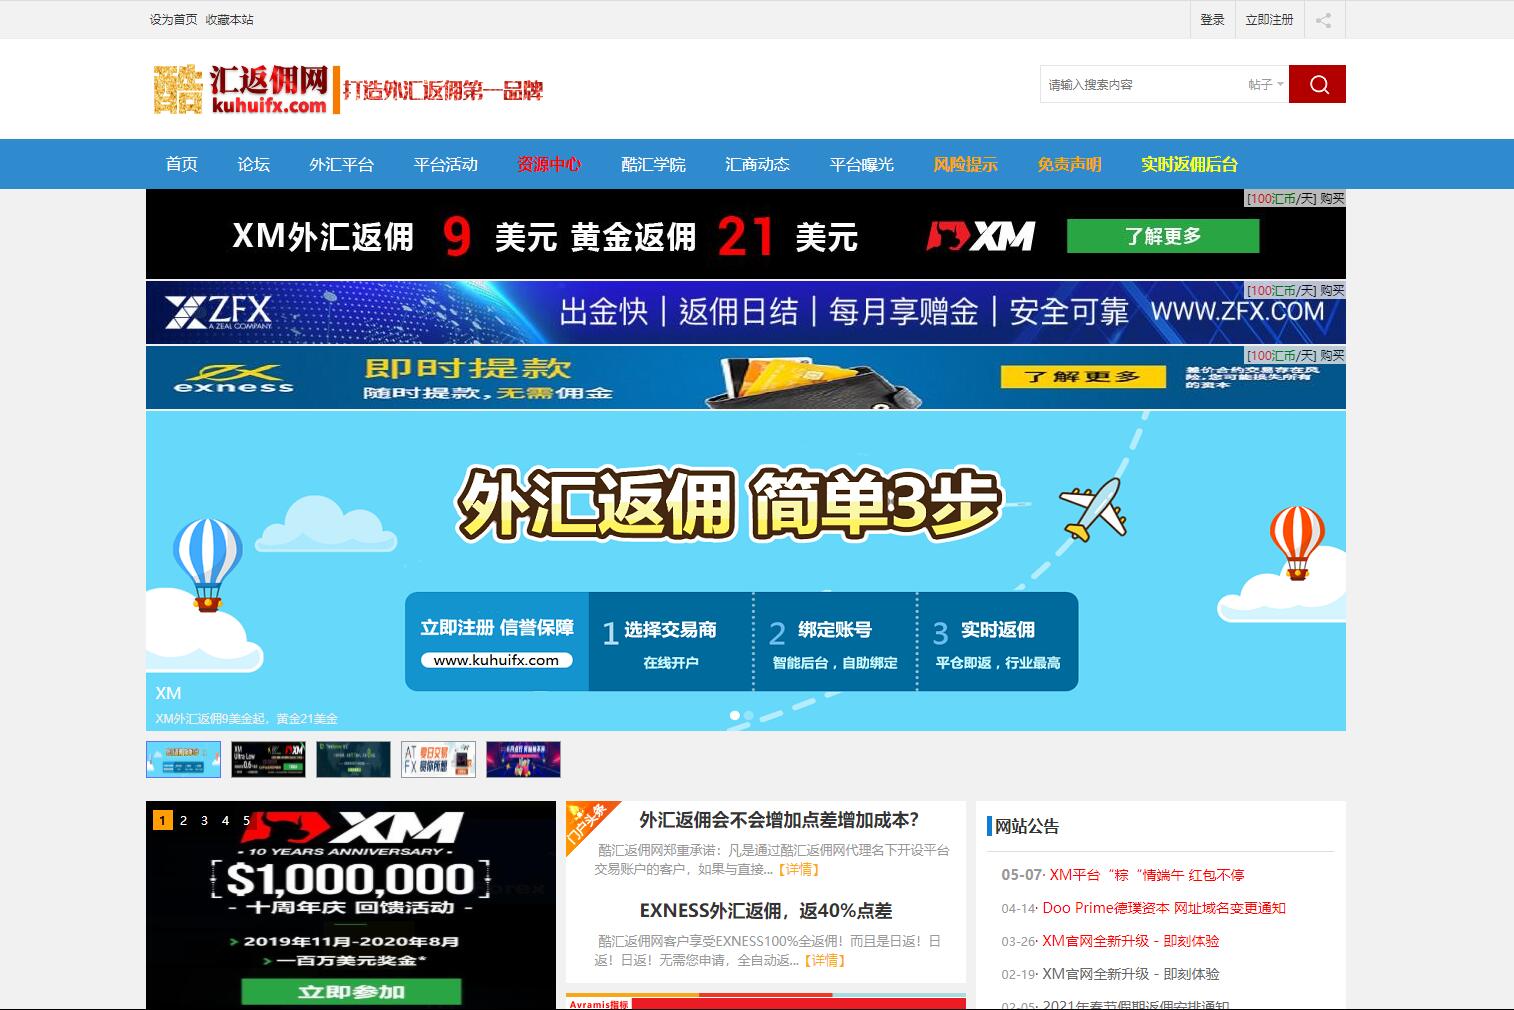The width and height of the screenshot is (1514, 1010).
Task: Go to 首页 in navigation bar
Action: pos(181,164)
